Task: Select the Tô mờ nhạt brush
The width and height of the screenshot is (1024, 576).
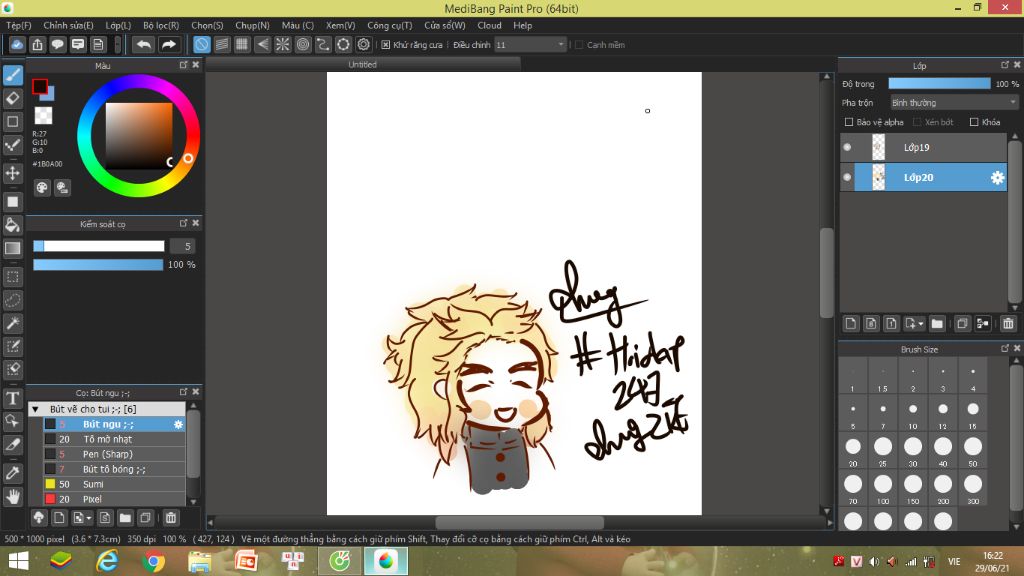Action: [x=114, y=440]
